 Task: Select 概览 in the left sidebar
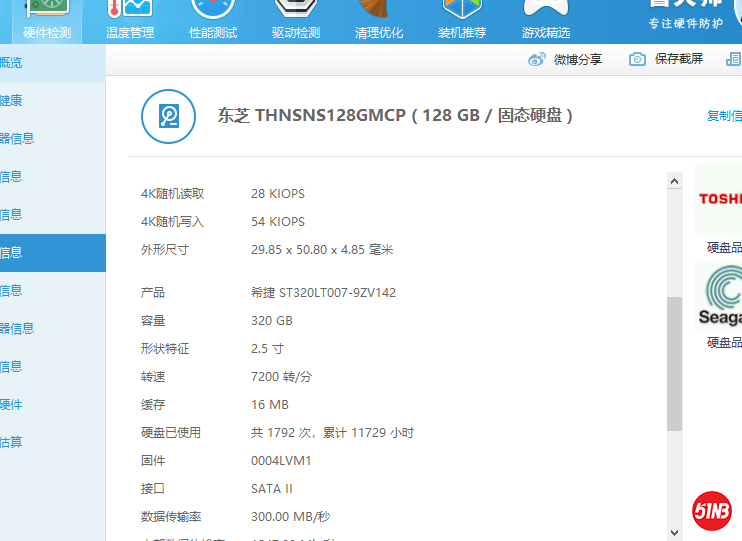(11, 63)
